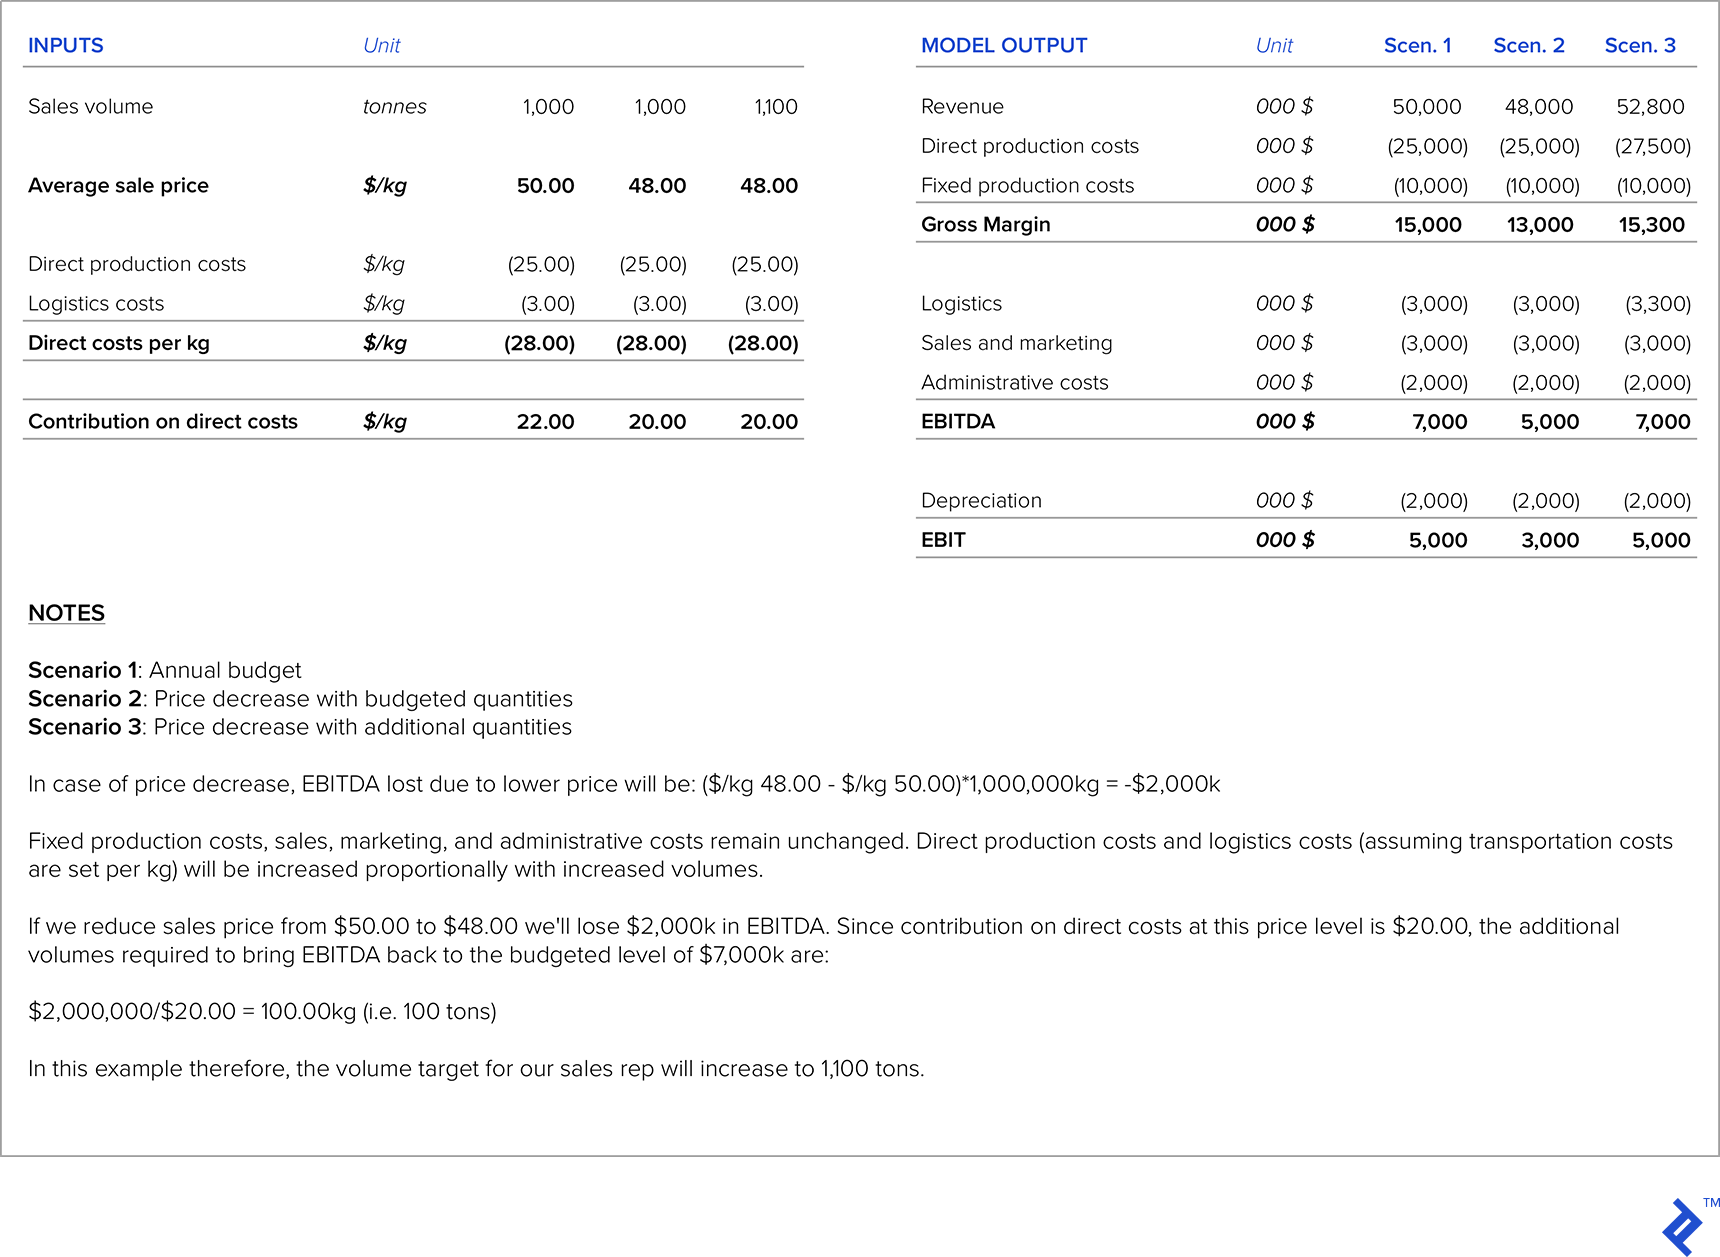Screen dimensions: 1720x1257
Task: Select the EBIT value 3,000
Action: [x=1549, y=541]
